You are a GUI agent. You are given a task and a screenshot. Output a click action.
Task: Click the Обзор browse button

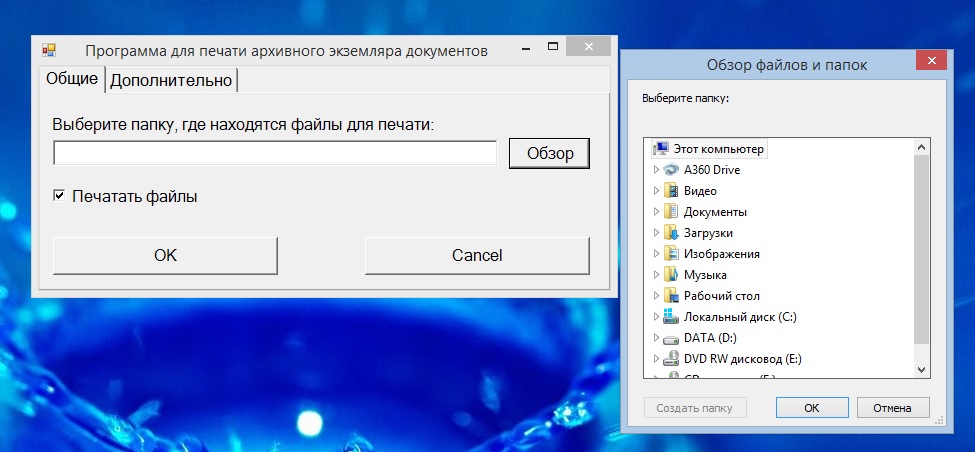(550, 153)
